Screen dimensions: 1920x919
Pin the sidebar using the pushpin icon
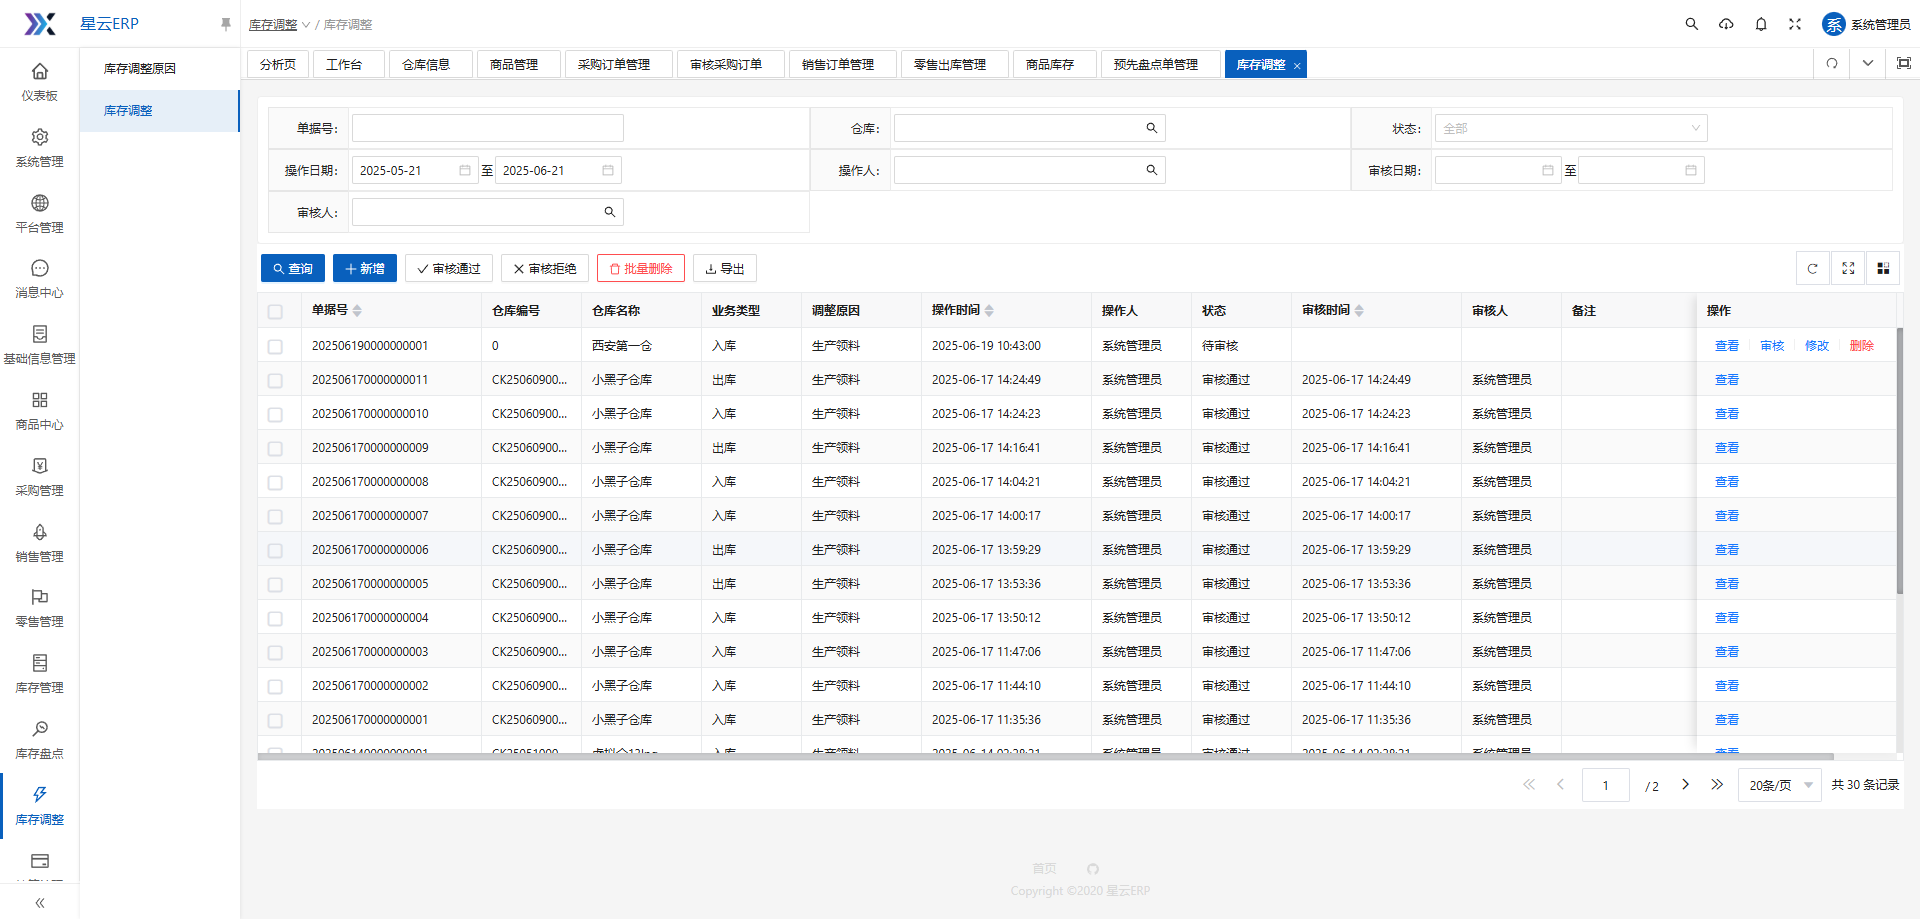tap(225, 24)
